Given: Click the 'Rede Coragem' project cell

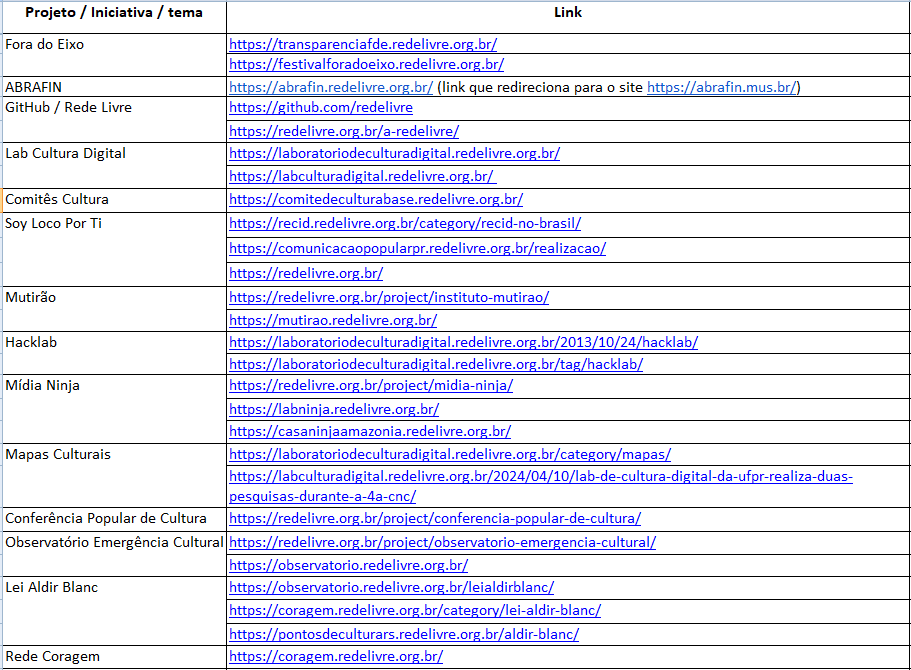Looking at the screenshot, I should click(52, 657).
